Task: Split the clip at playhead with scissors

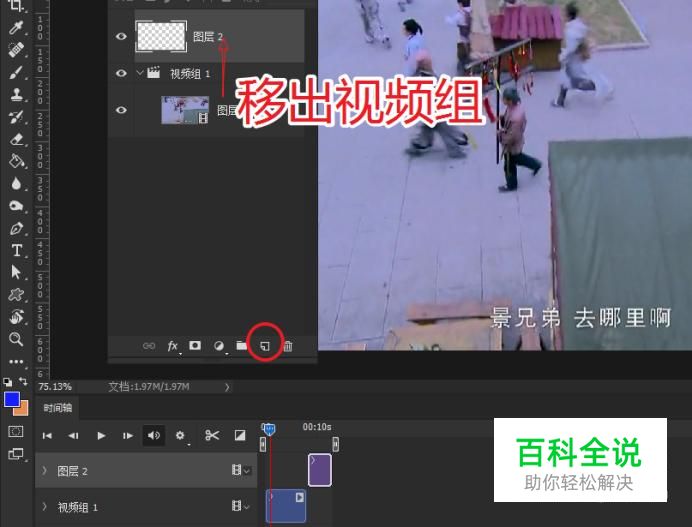Action: [x=212, y=436]
